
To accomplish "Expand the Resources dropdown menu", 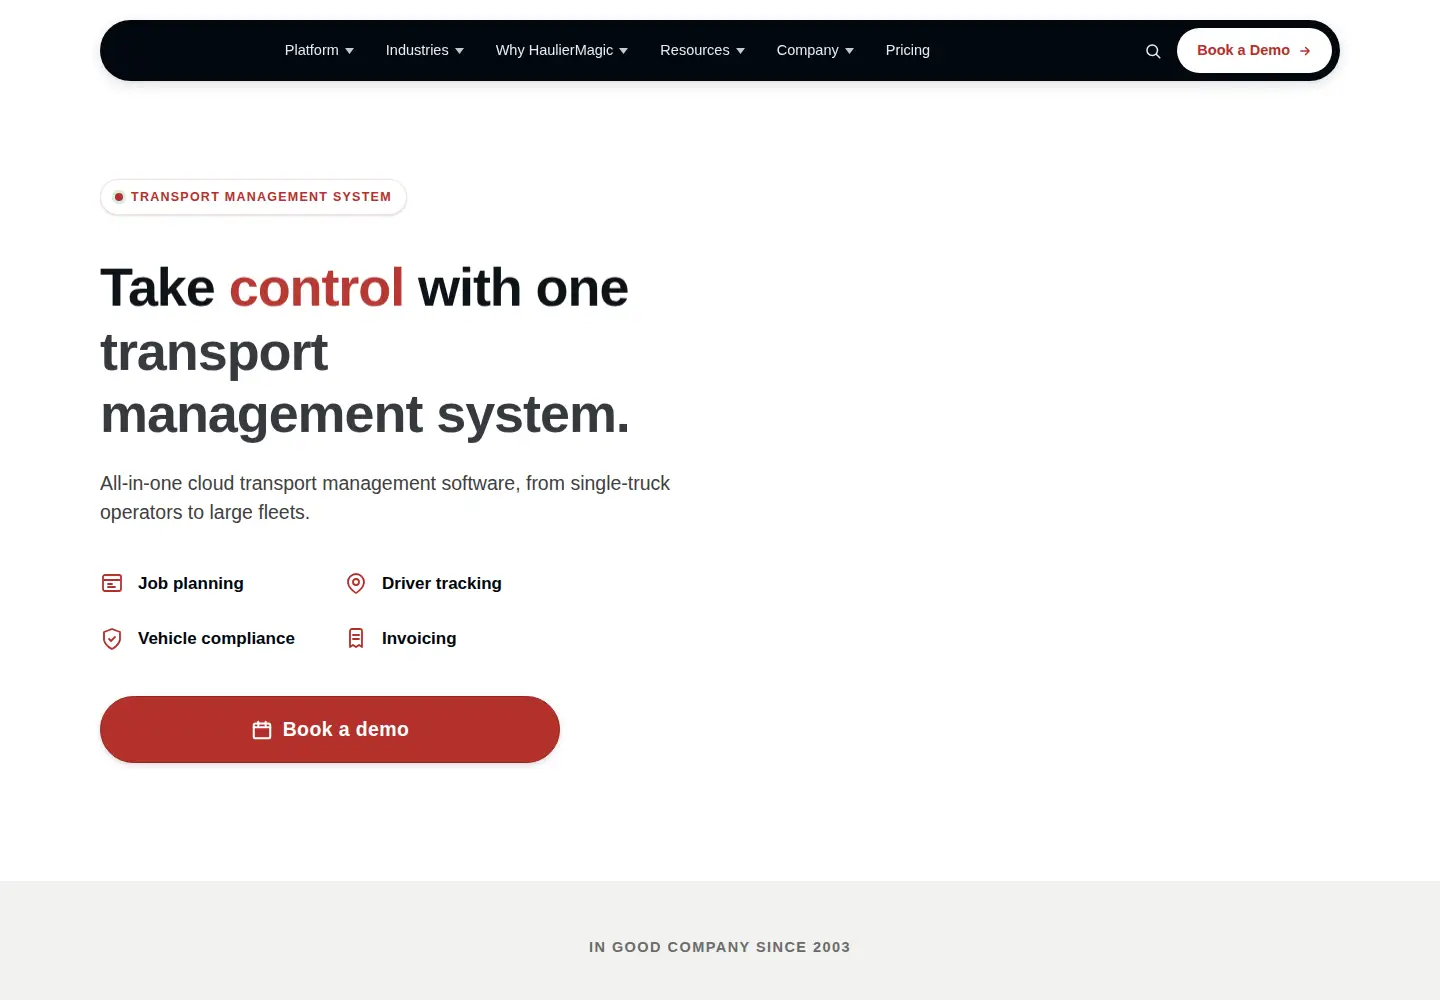I will click(702, 50).
